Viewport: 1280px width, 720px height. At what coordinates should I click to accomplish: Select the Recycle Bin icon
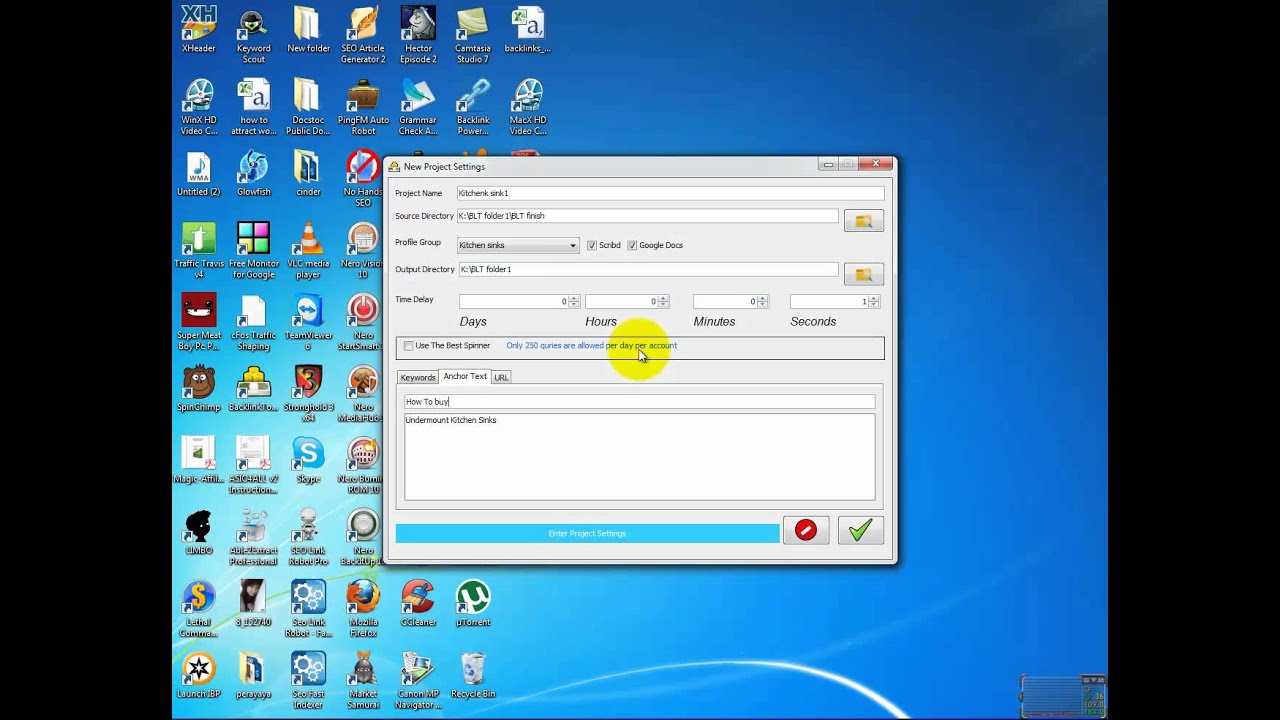473,676
